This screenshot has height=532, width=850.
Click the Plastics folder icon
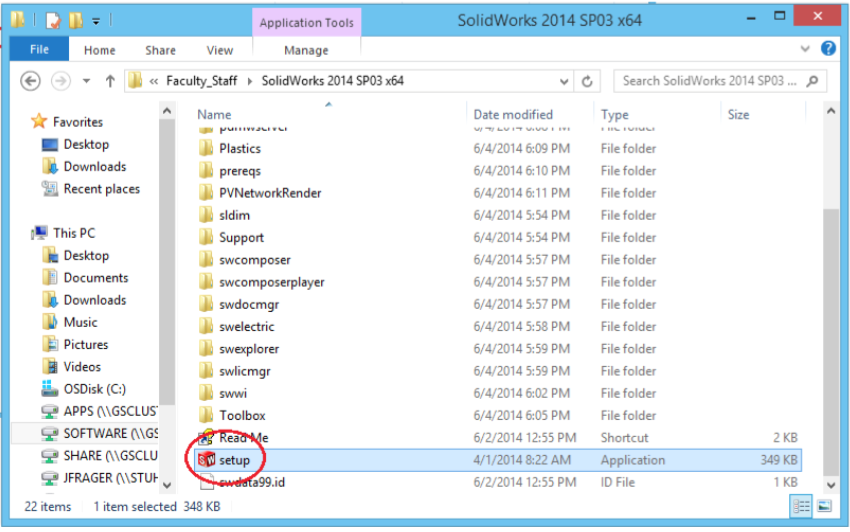[205, 148]
